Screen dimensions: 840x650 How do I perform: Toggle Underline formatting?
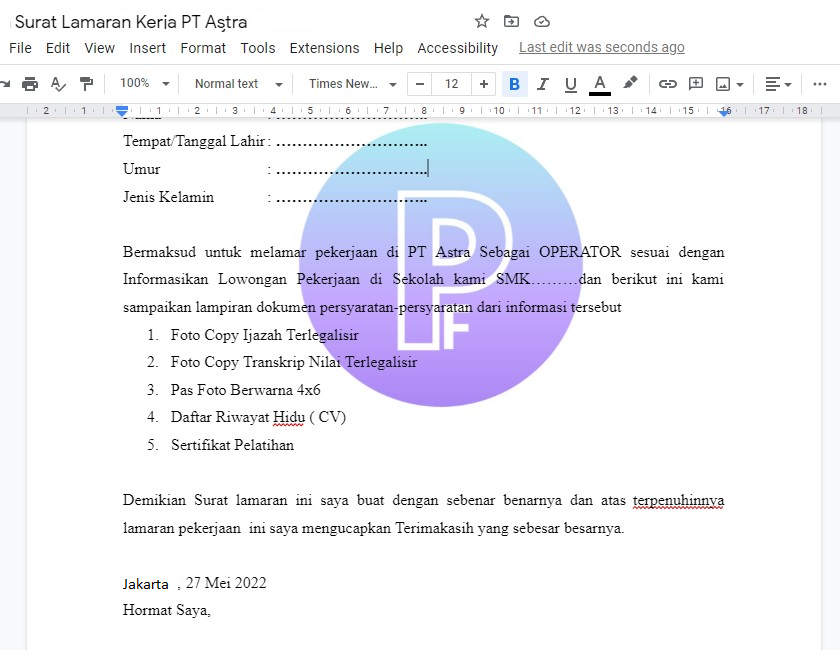click(x=571, y=84)
